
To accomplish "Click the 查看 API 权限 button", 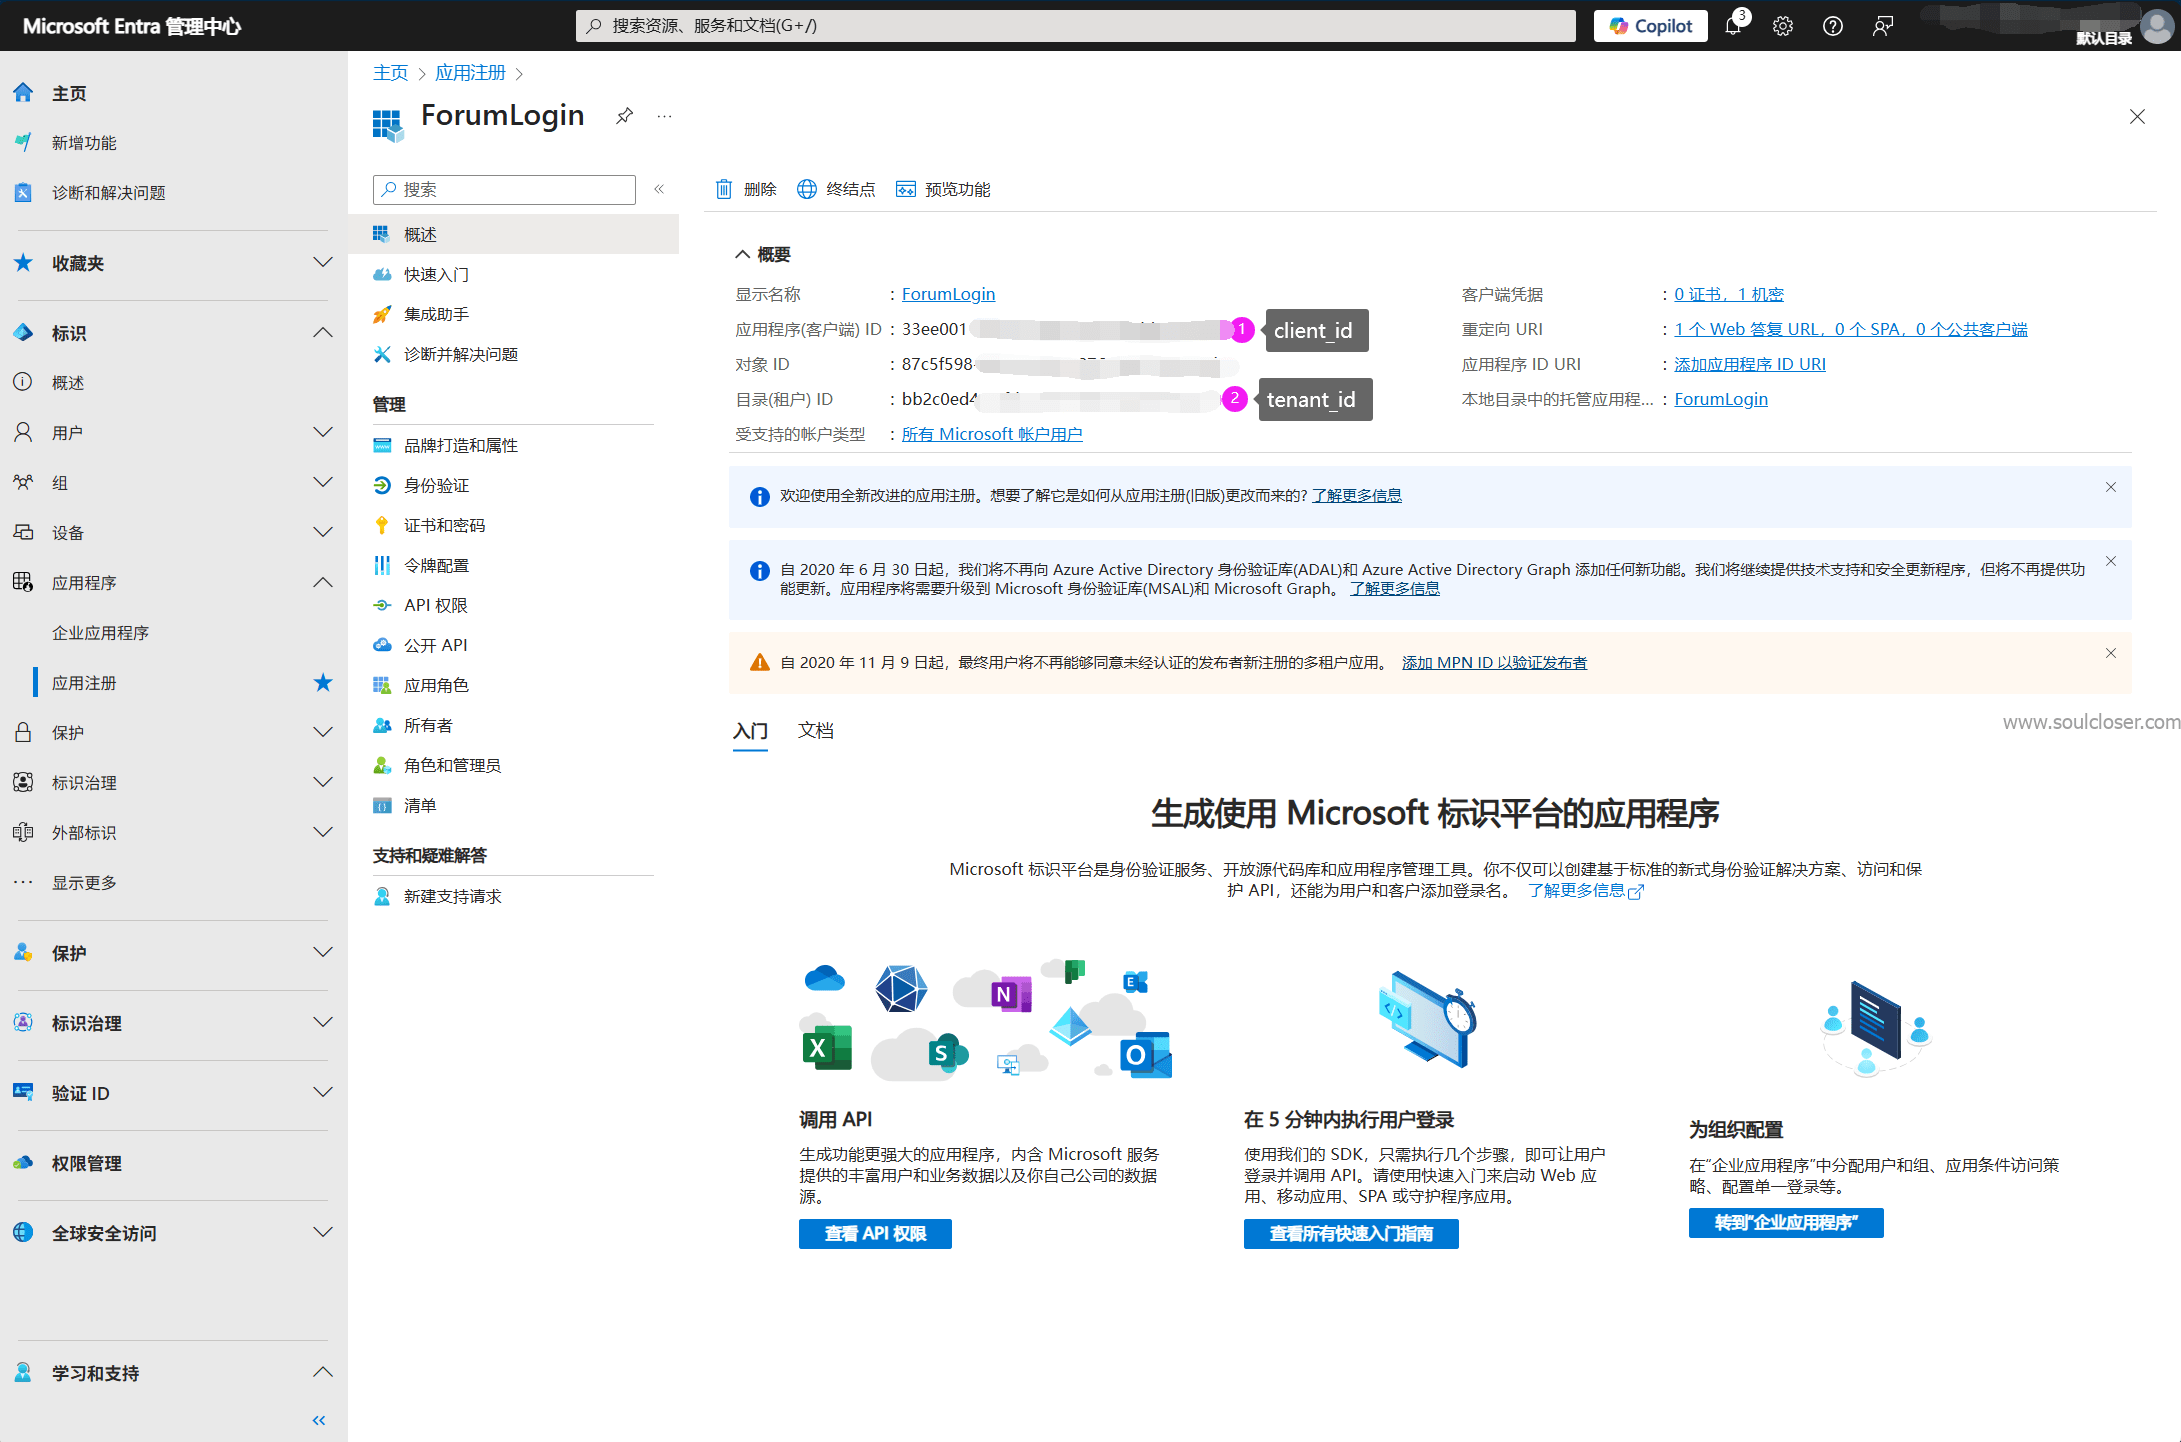I will pyautogui.click(x=875, y=1234).
